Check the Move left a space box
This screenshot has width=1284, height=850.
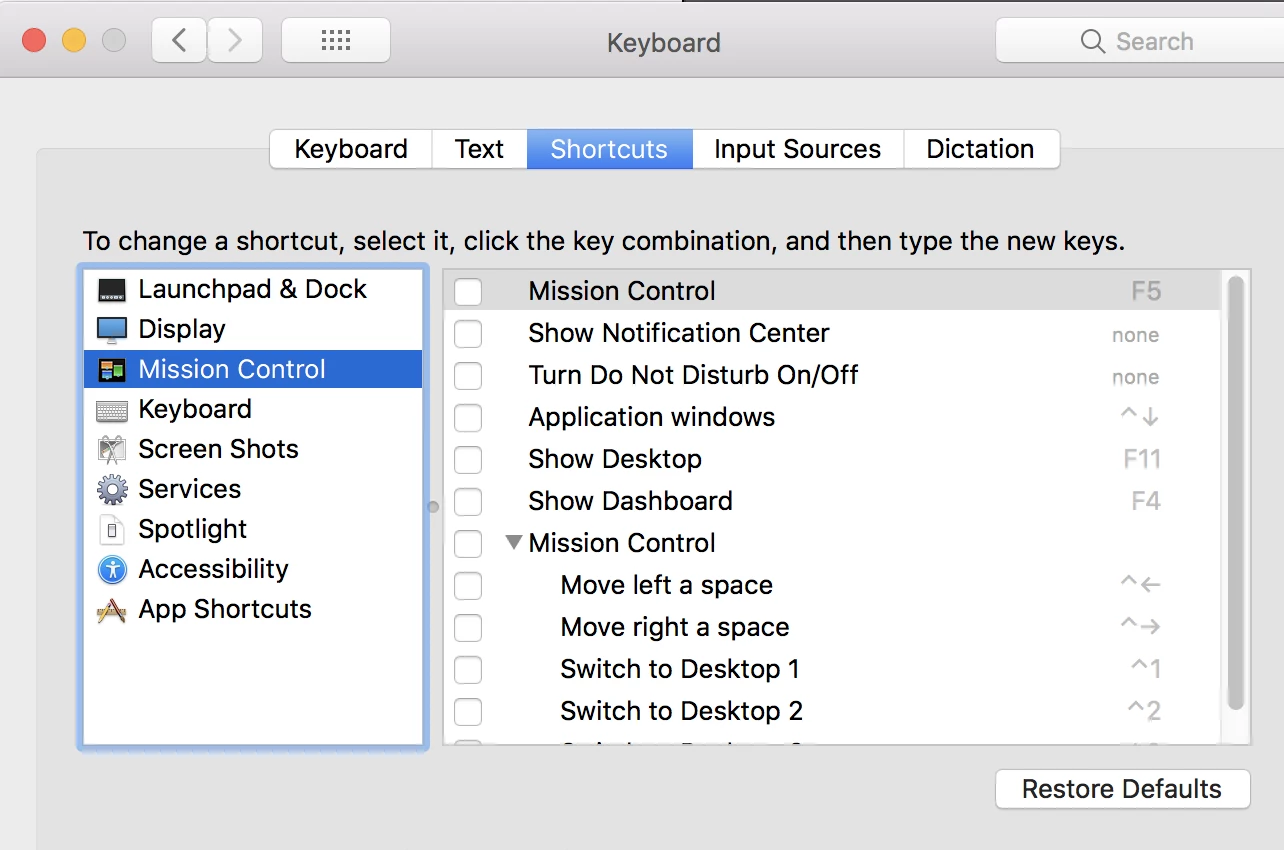468,586
